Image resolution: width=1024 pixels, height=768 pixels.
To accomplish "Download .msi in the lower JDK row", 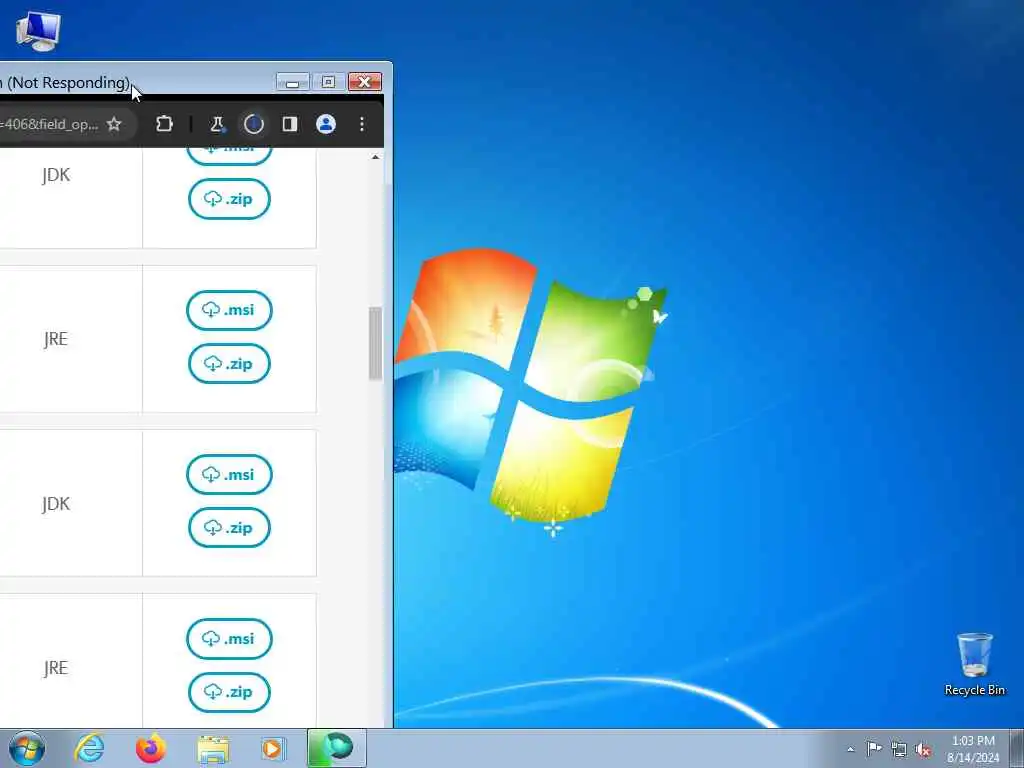I will tap(229, 475).
